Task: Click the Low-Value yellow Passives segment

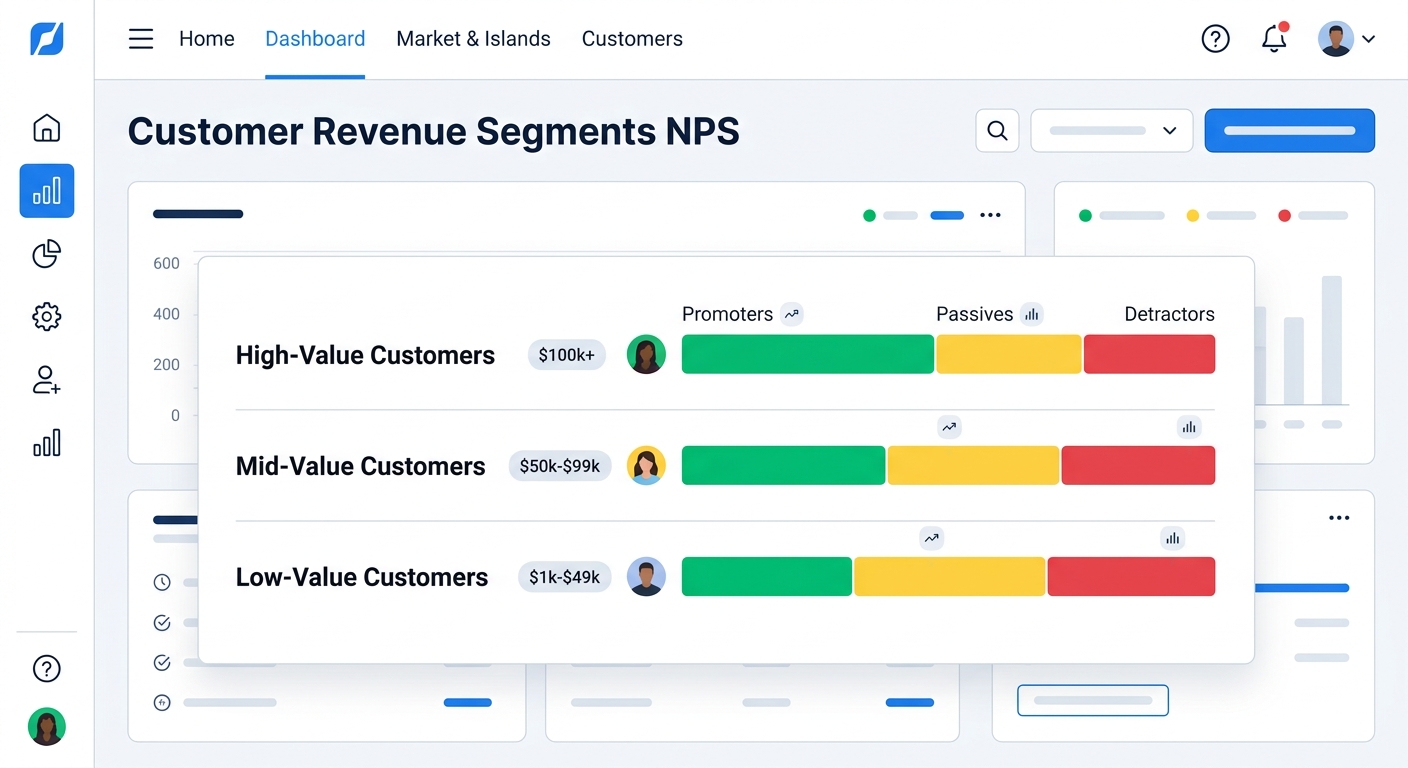Action: coord(950,577)
